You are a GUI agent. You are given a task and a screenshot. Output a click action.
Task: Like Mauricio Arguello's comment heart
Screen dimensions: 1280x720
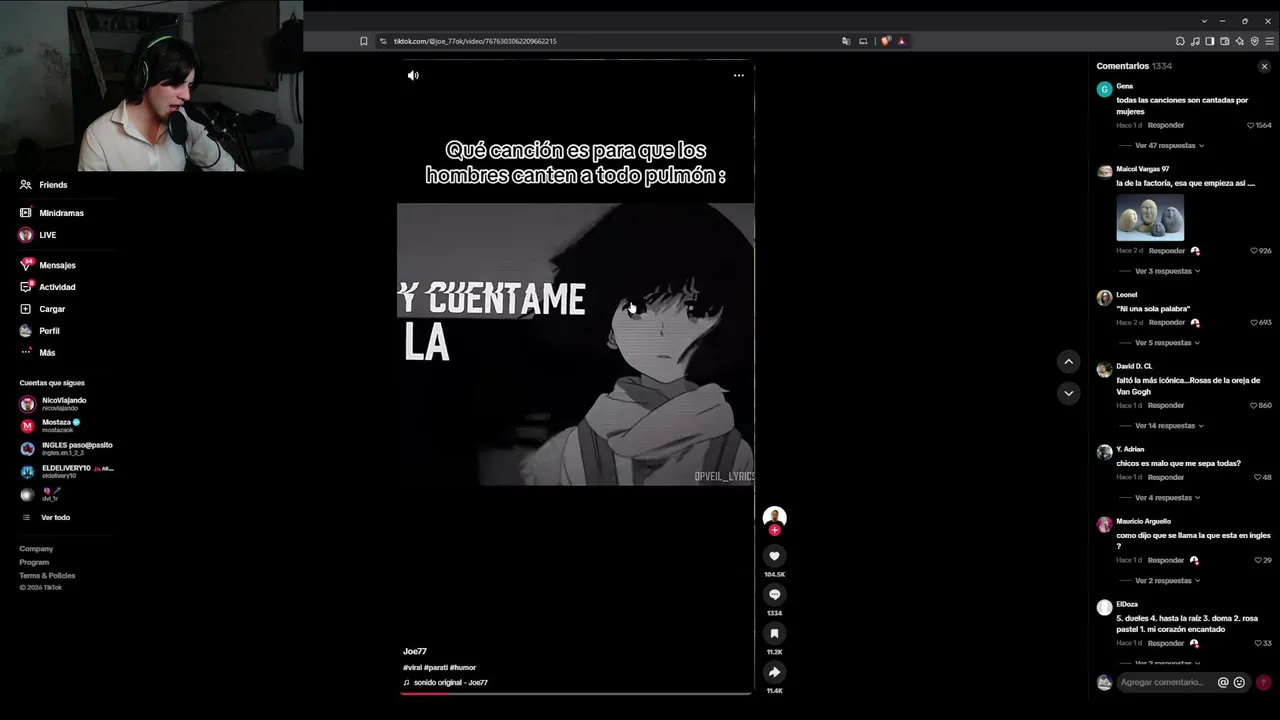click(x=1258, y=561)
